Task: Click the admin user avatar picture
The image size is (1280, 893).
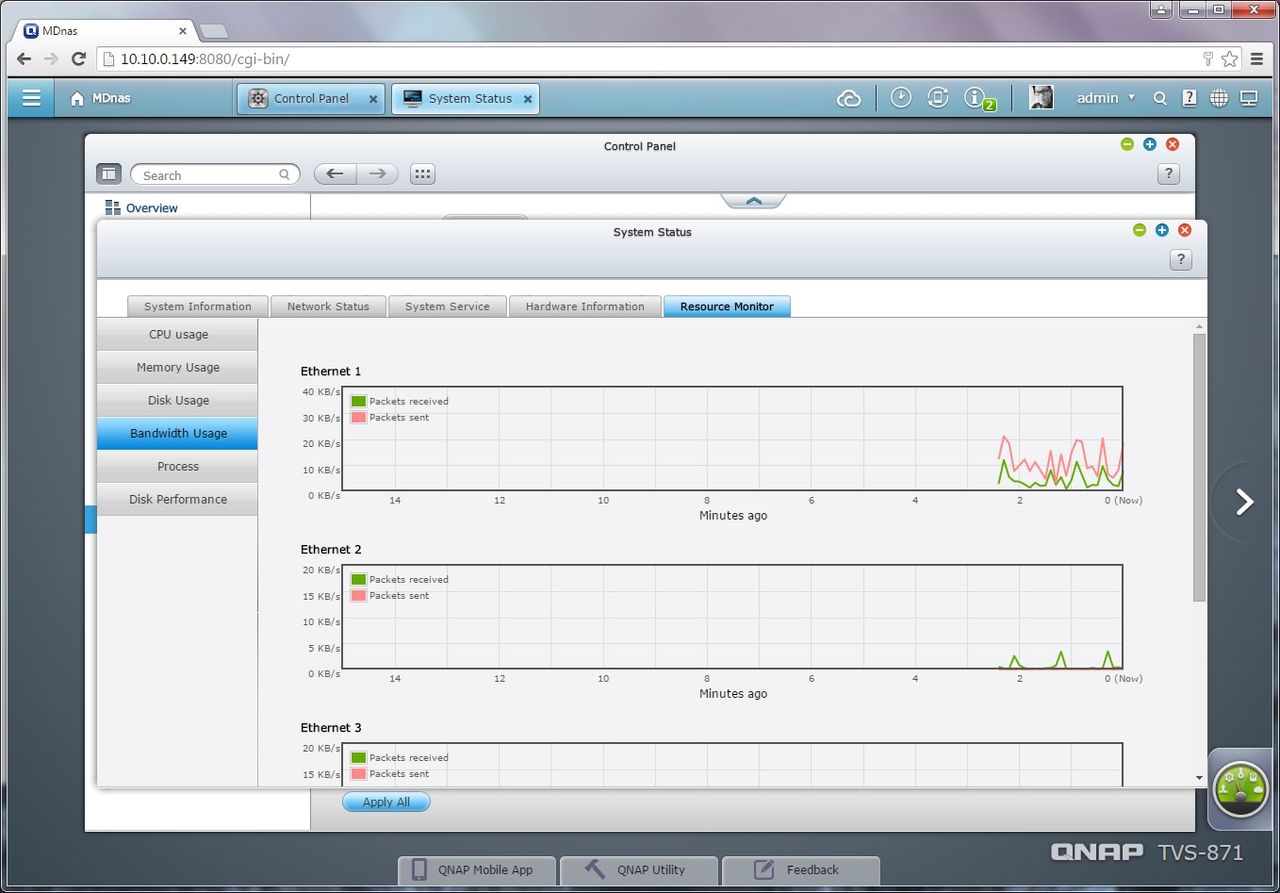Action: tap(1041, 98)
